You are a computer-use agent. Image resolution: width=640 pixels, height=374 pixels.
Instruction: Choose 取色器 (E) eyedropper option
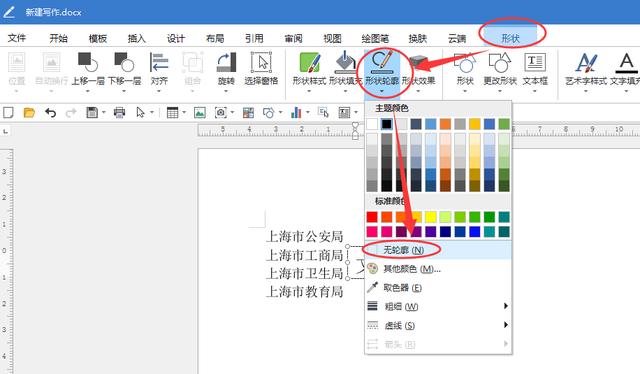438,287
